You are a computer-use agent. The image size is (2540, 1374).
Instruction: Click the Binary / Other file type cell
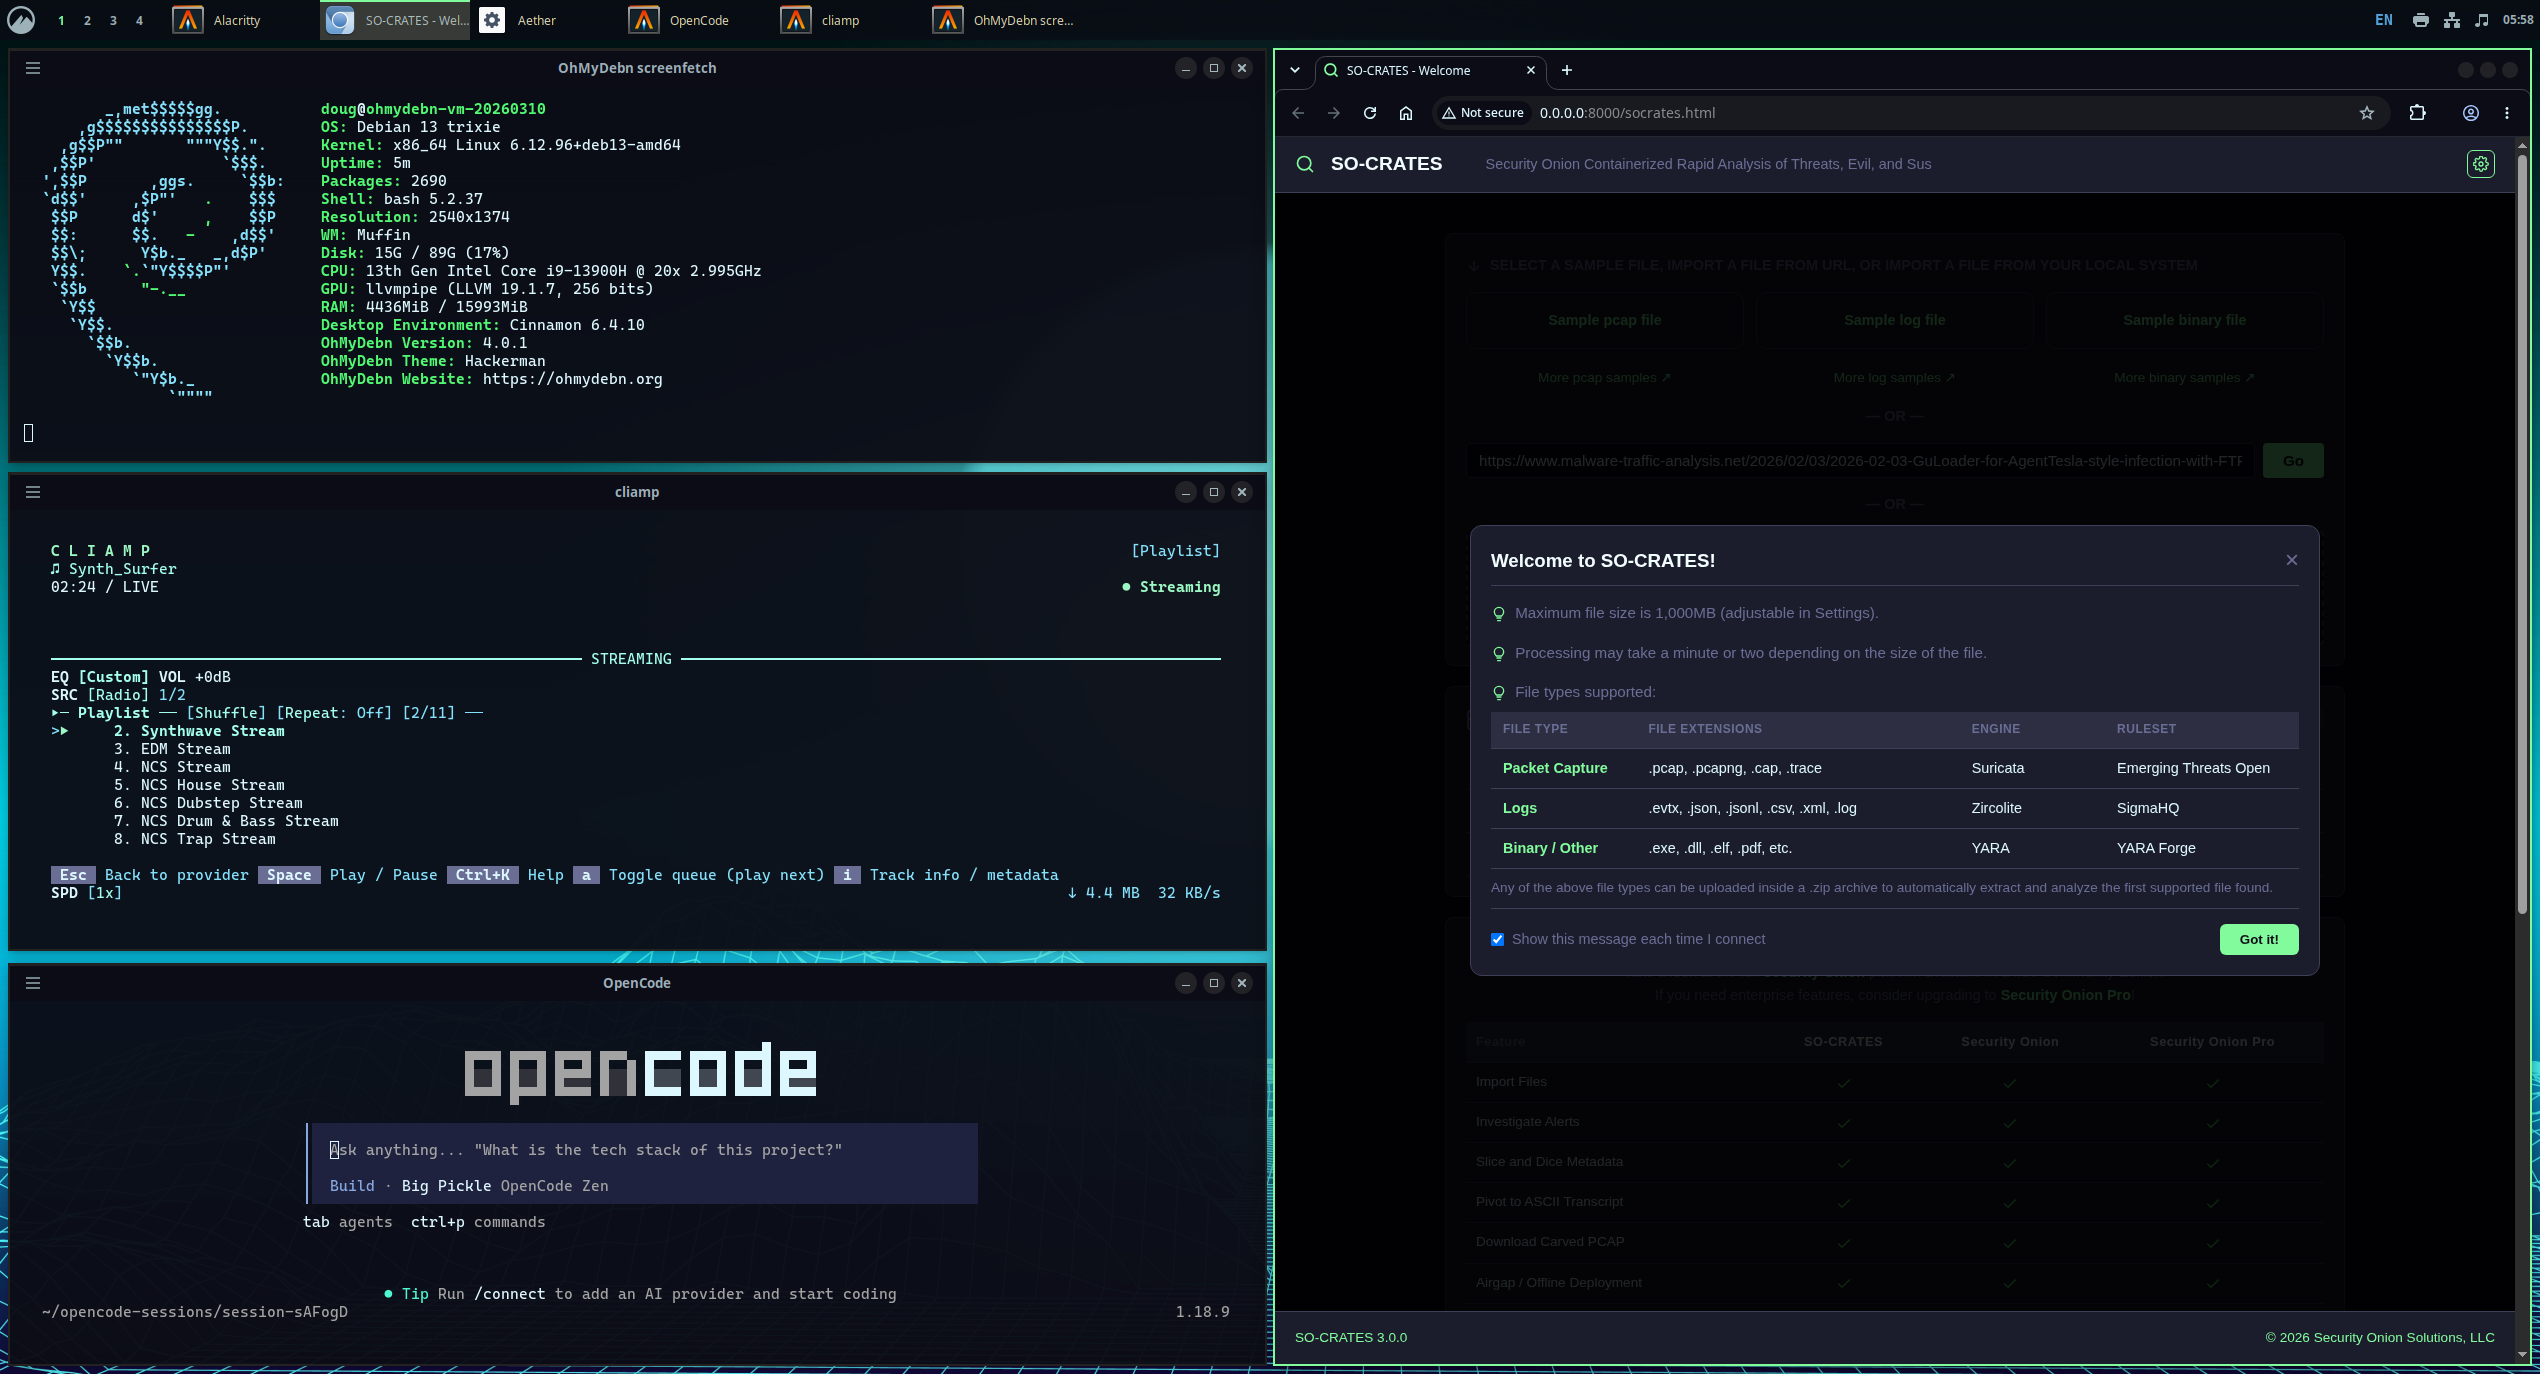1550,848
